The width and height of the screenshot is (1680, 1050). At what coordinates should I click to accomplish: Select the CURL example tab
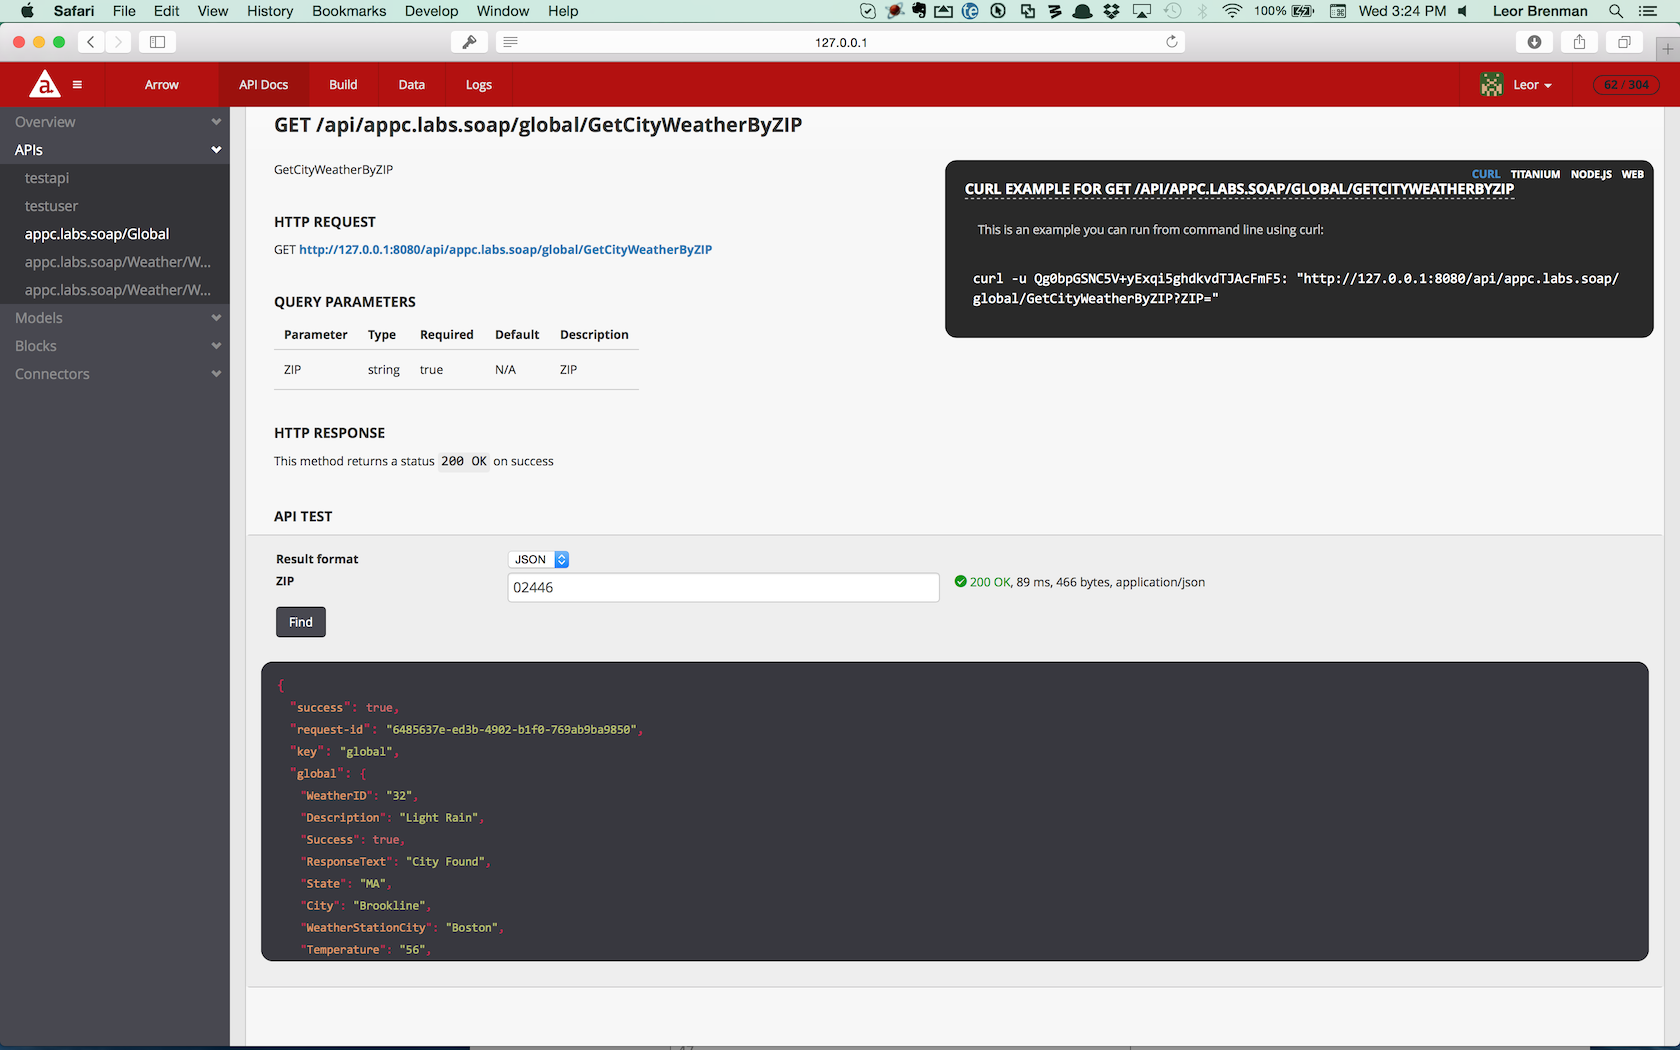(x=1485, y=174)
